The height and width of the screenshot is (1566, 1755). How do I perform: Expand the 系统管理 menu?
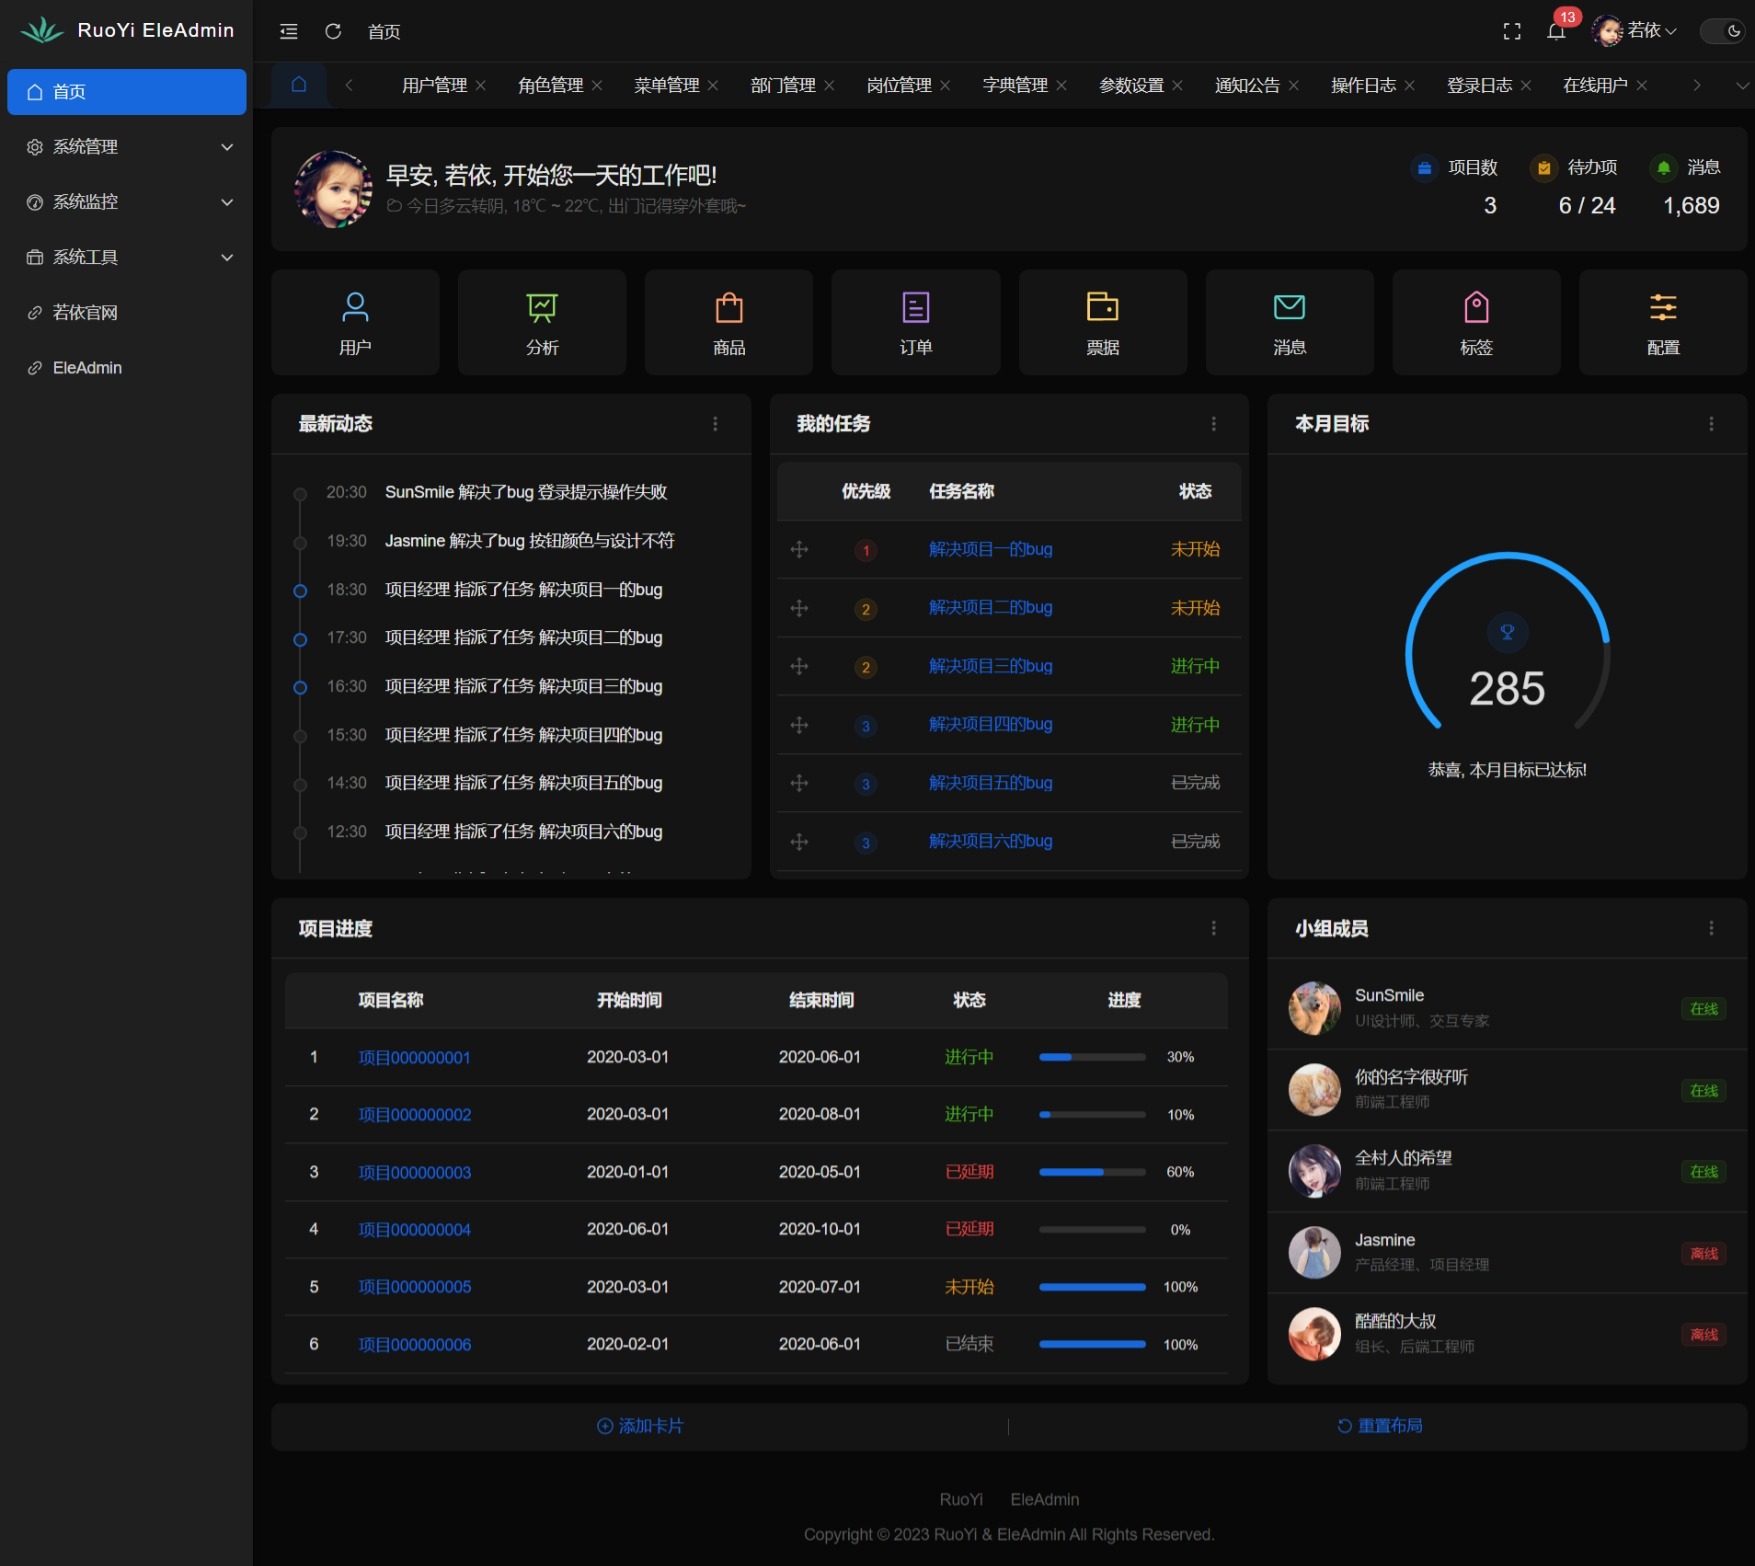126,147
